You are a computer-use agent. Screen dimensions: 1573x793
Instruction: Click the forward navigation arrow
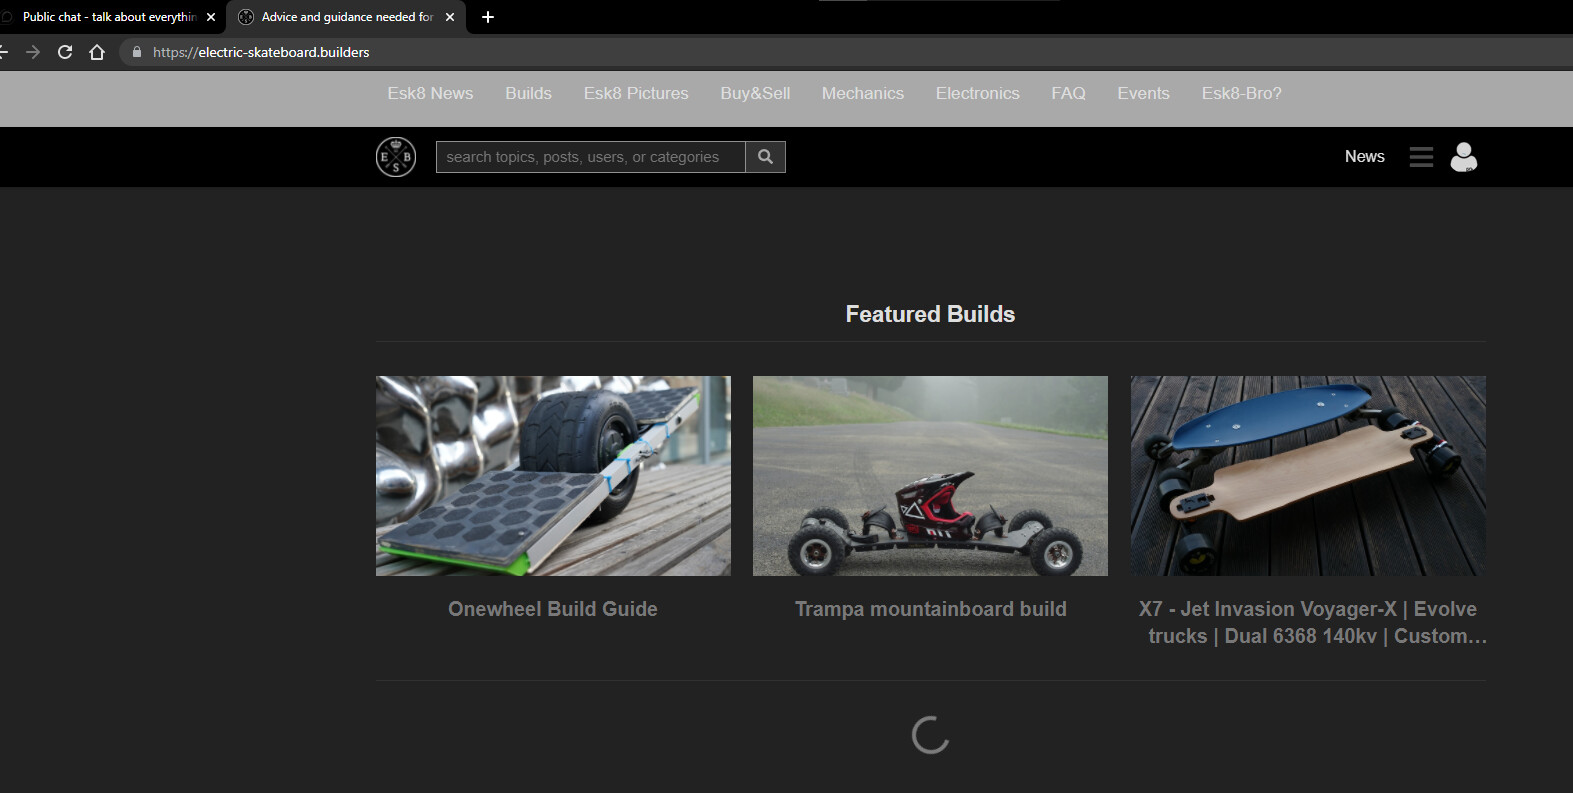pyautogui.click(x=33, y=52)
